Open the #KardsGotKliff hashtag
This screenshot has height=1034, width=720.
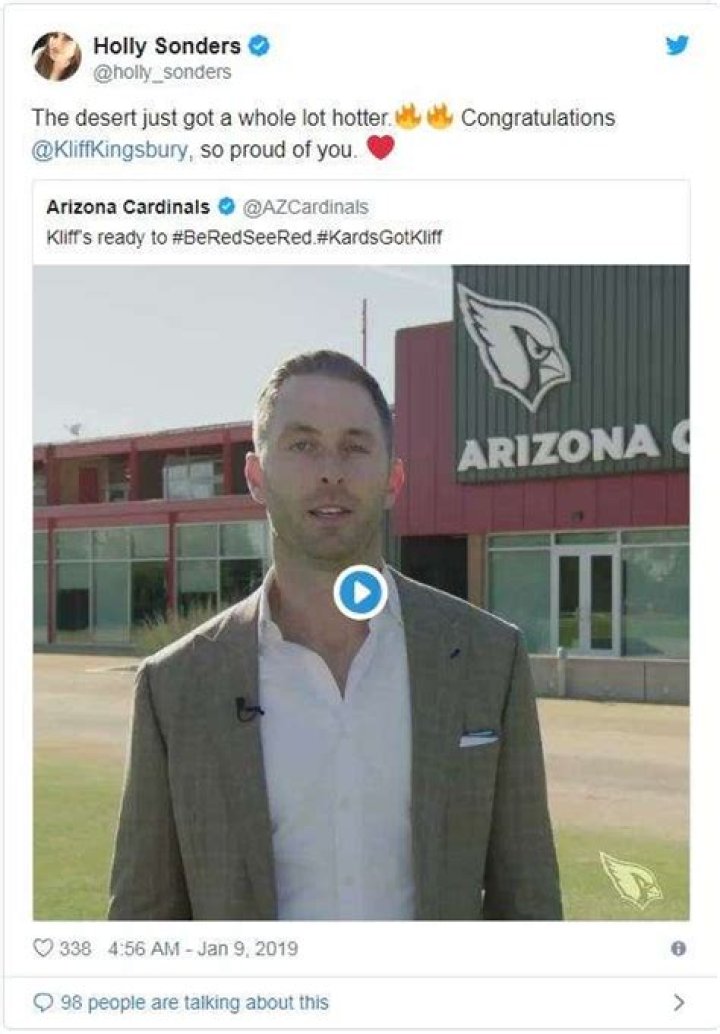[x=380, y=237]
